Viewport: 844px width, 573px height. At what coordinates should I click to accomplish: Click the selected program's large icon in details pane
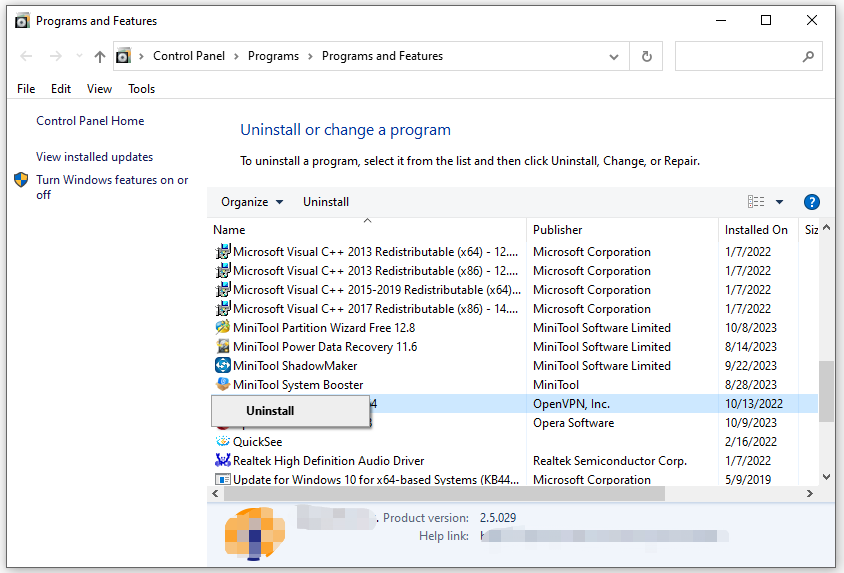tap(255, 533)
